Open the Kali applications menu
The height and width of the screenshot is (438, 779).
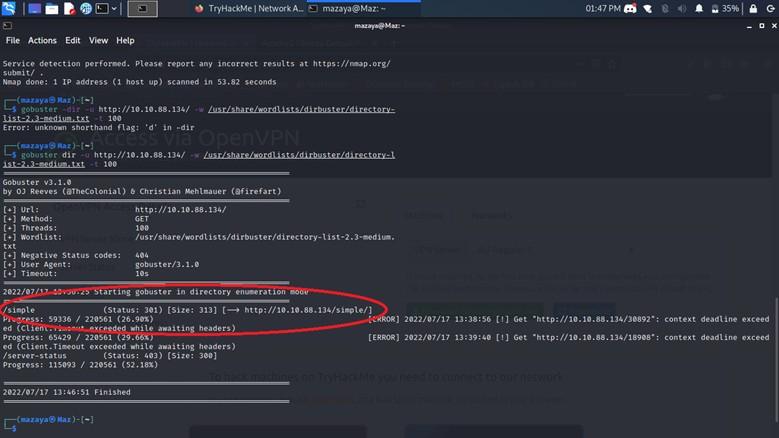tap(9, 8)
